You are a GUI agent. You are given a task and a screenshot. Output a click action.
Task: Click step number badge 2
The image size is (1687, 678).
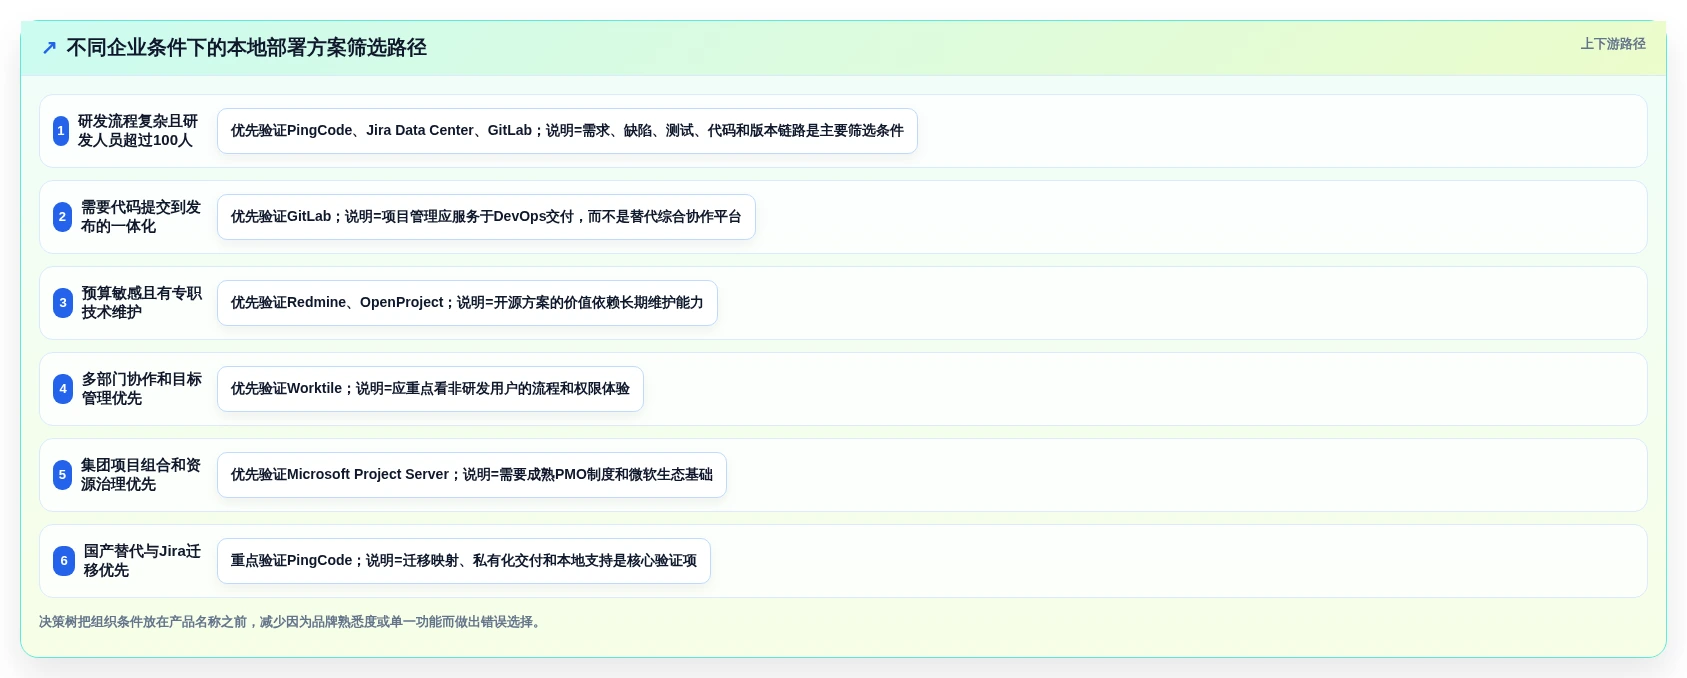(x=62, y=217)
